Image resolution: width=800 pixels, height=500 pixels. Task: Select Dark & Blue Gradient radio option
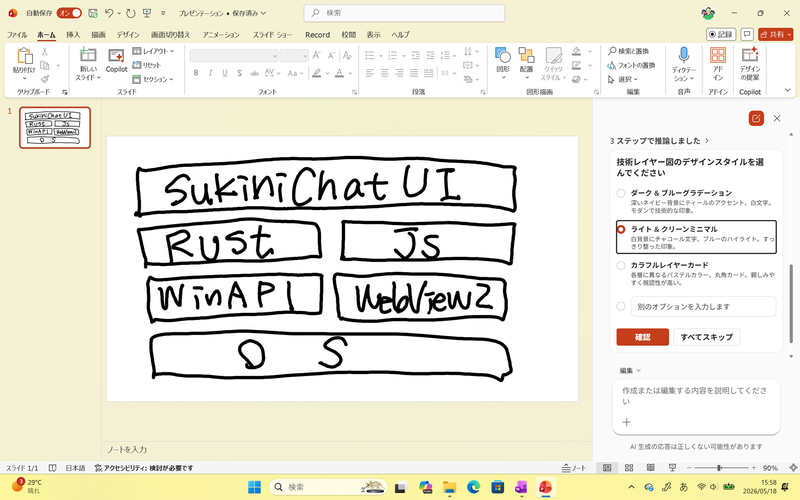[621, 193]
